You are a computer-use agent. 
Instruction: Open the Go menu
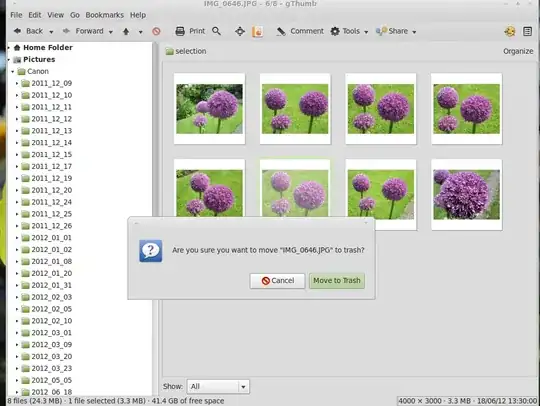pyautogui.click(x=75, y=15)
